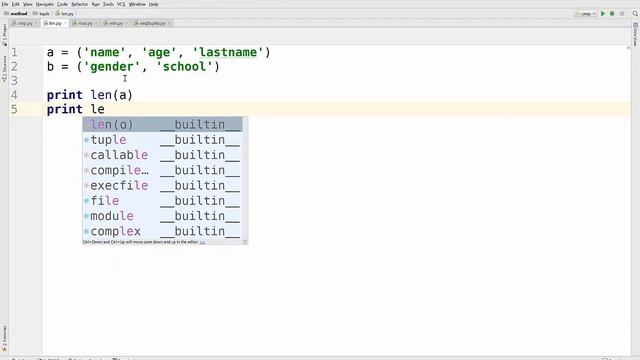Select module autocomplete suggestion
The width and height of the screenshot is (640, 360).
162,216
